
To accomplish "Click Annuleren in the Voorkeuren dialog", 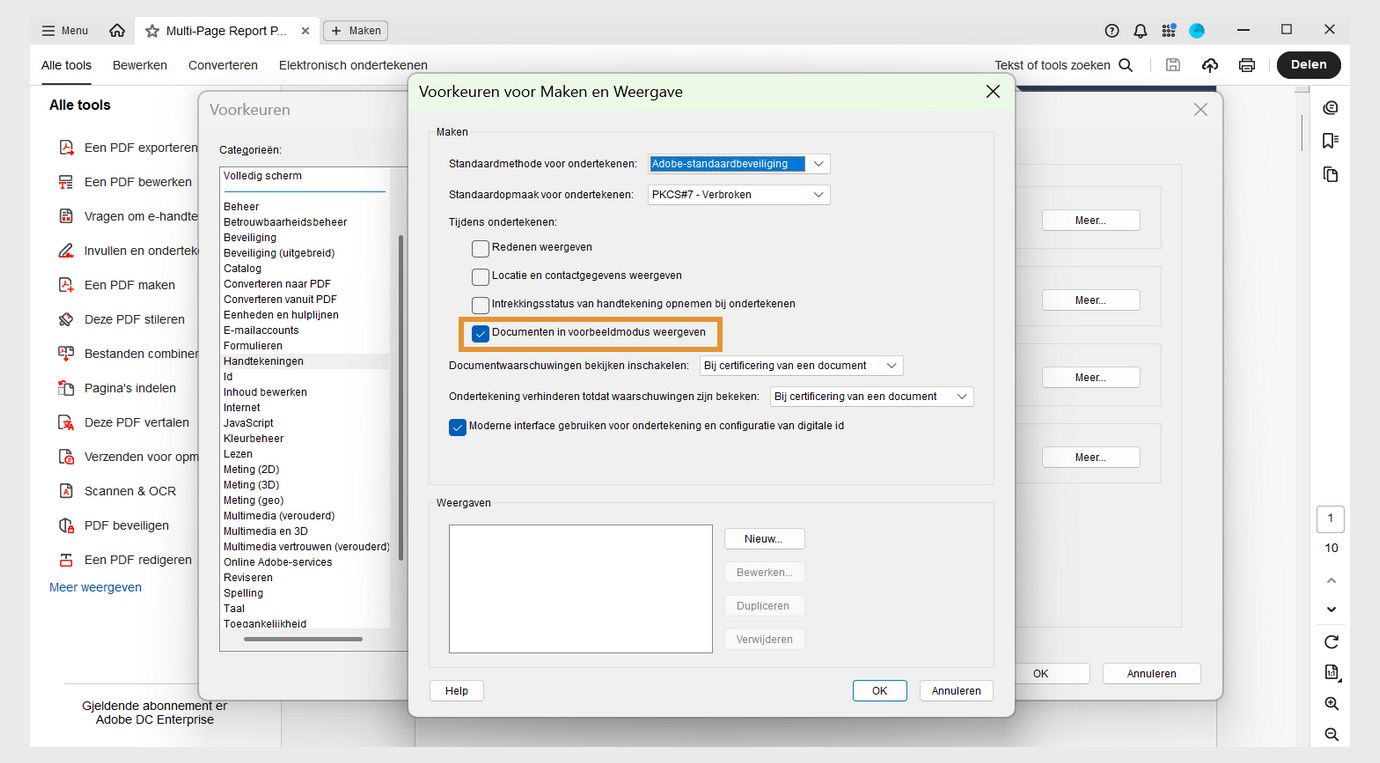I will tap(1152, 674).
